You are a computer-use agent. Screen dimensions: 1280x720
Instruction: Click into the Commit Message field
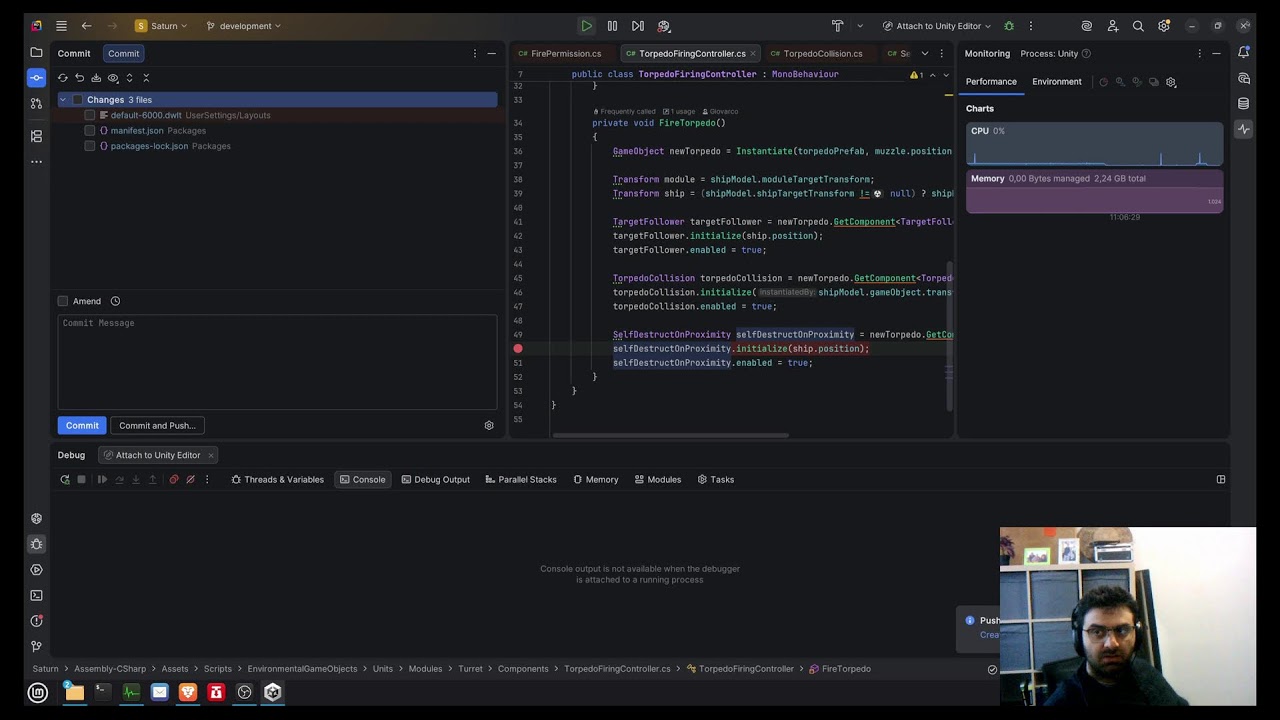point(277,362)
